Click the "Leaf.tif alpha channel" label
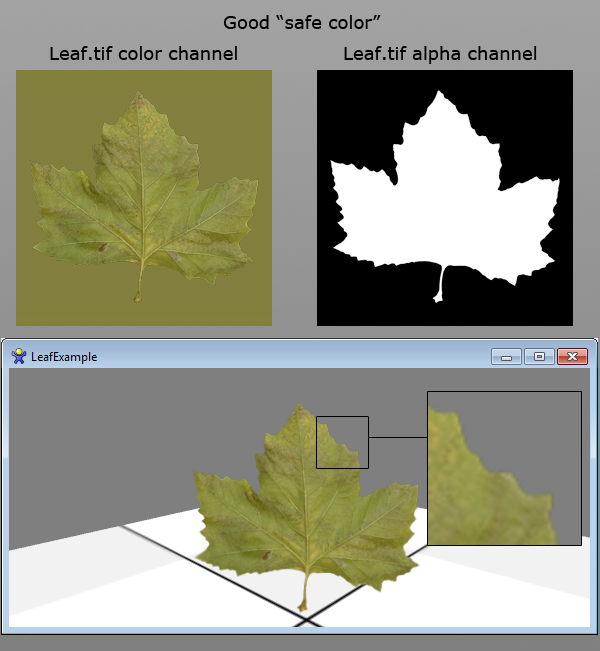The height and width of the screenshot is (651, 600). [440, 54]
